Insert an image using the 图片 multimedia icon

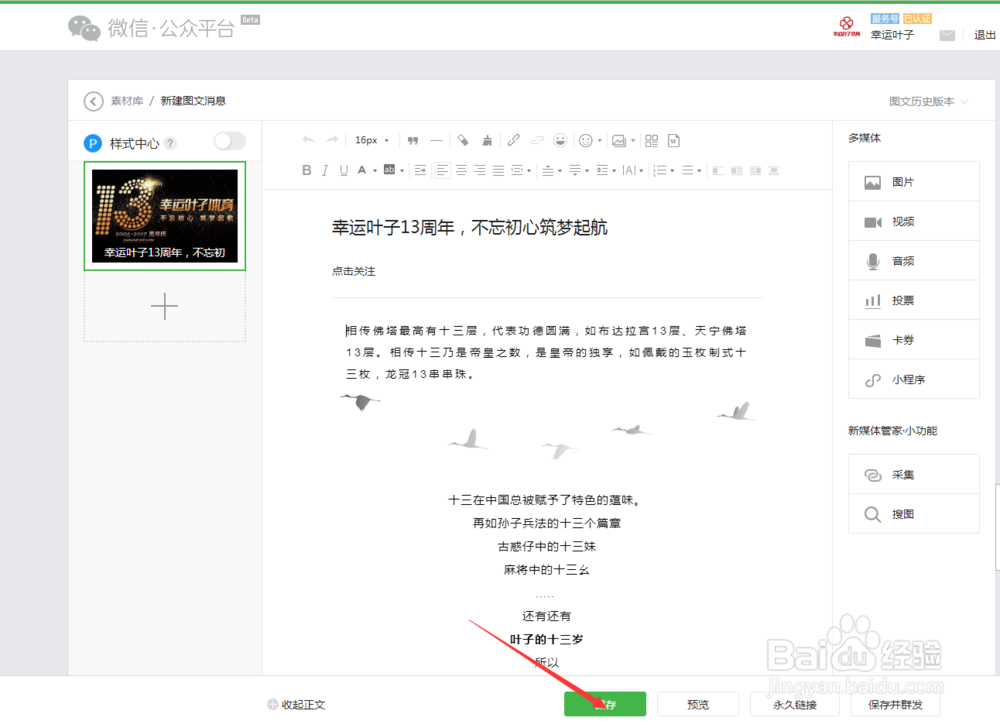pyautogui.click(x=912, y=181)
